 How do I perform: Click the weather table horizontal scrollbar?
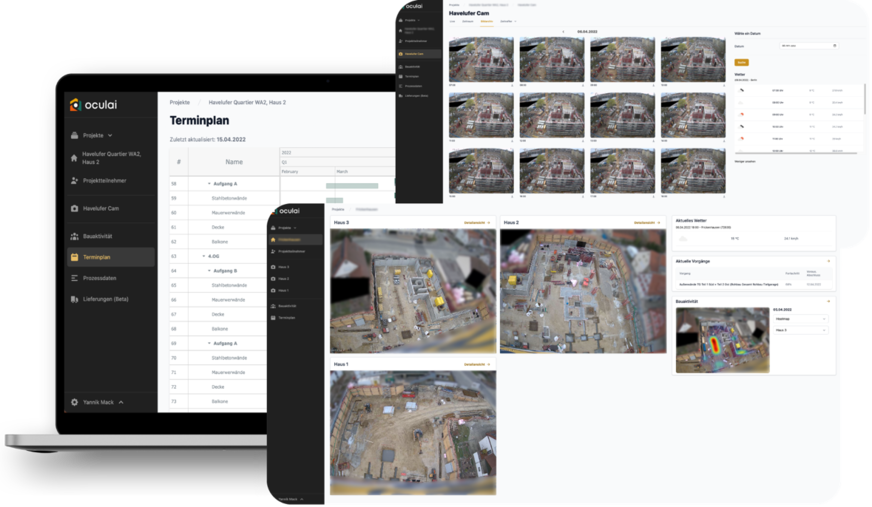(796, 153)
